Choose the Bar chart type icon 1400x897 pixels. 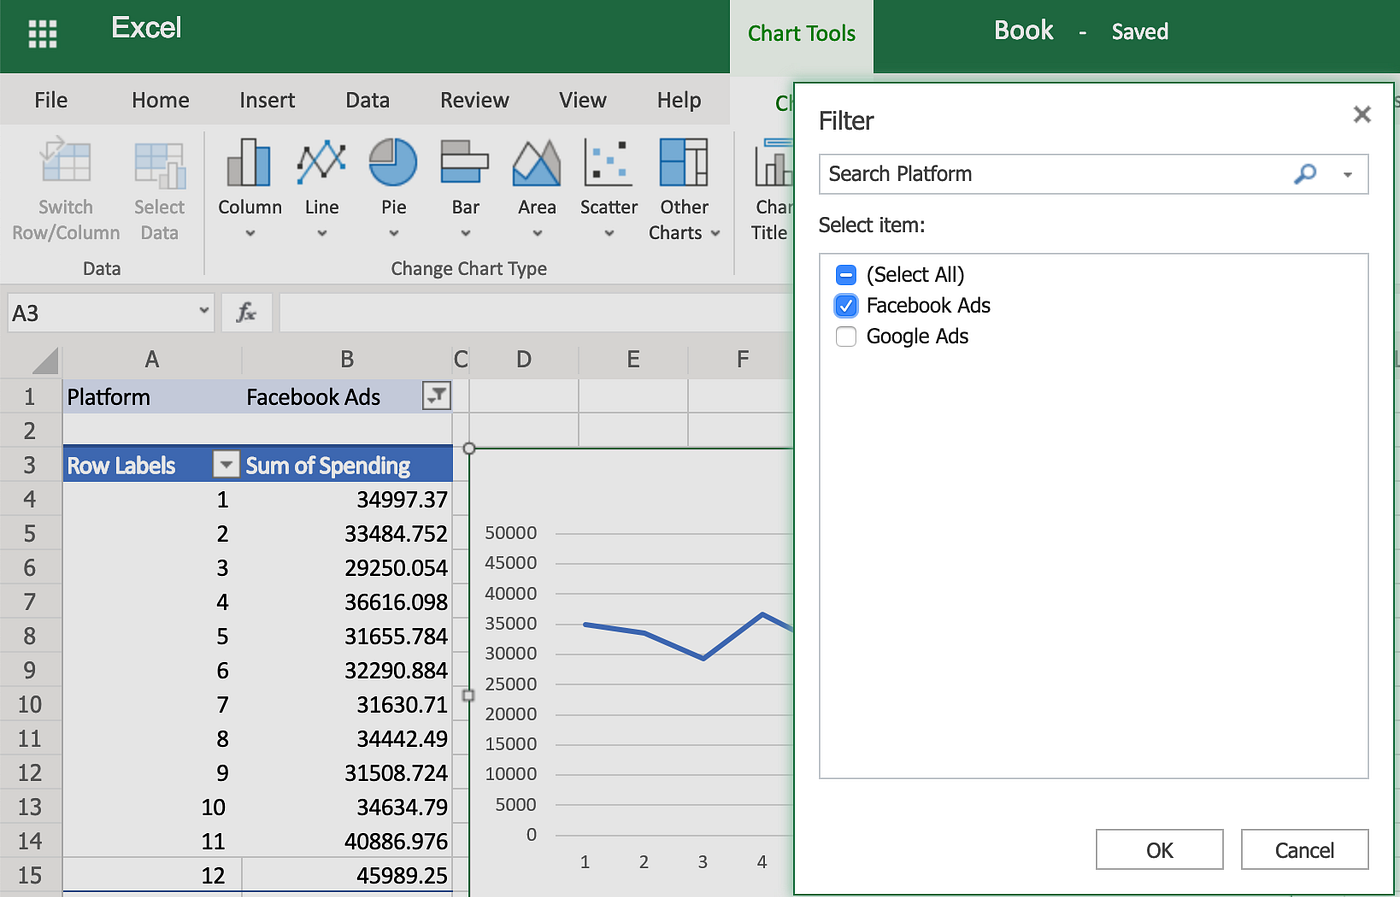[x=465, y=162]
